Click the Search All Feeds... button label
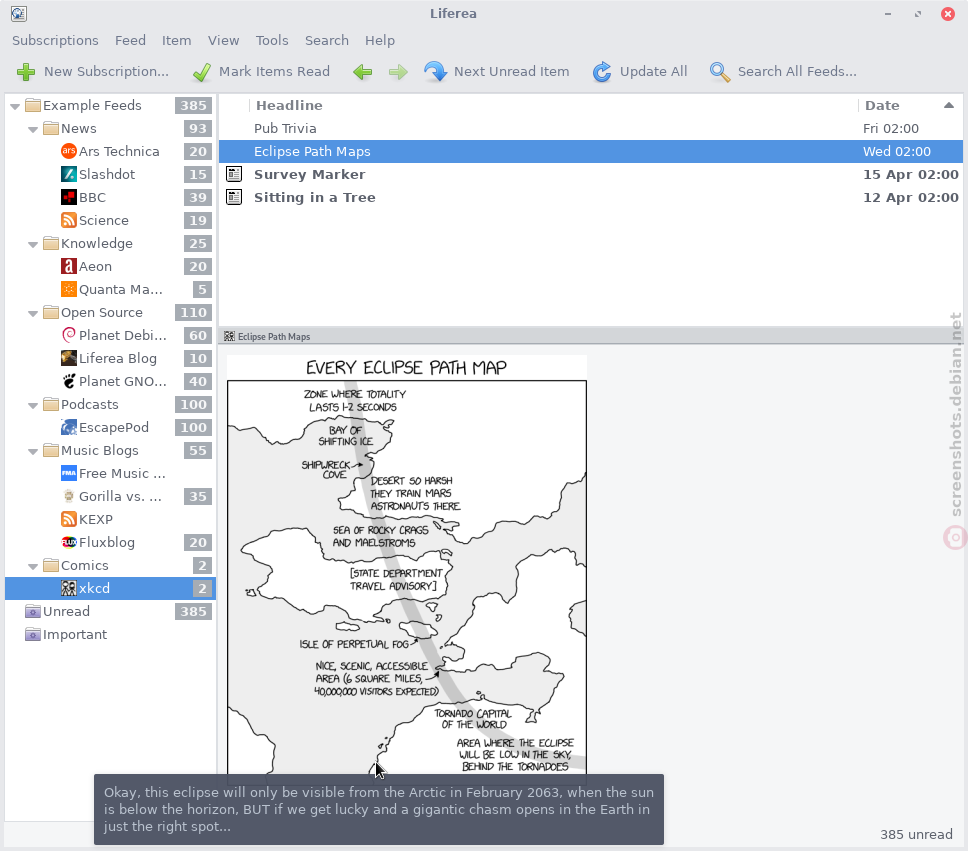968x851 pixels. click(x=797, y=72)
